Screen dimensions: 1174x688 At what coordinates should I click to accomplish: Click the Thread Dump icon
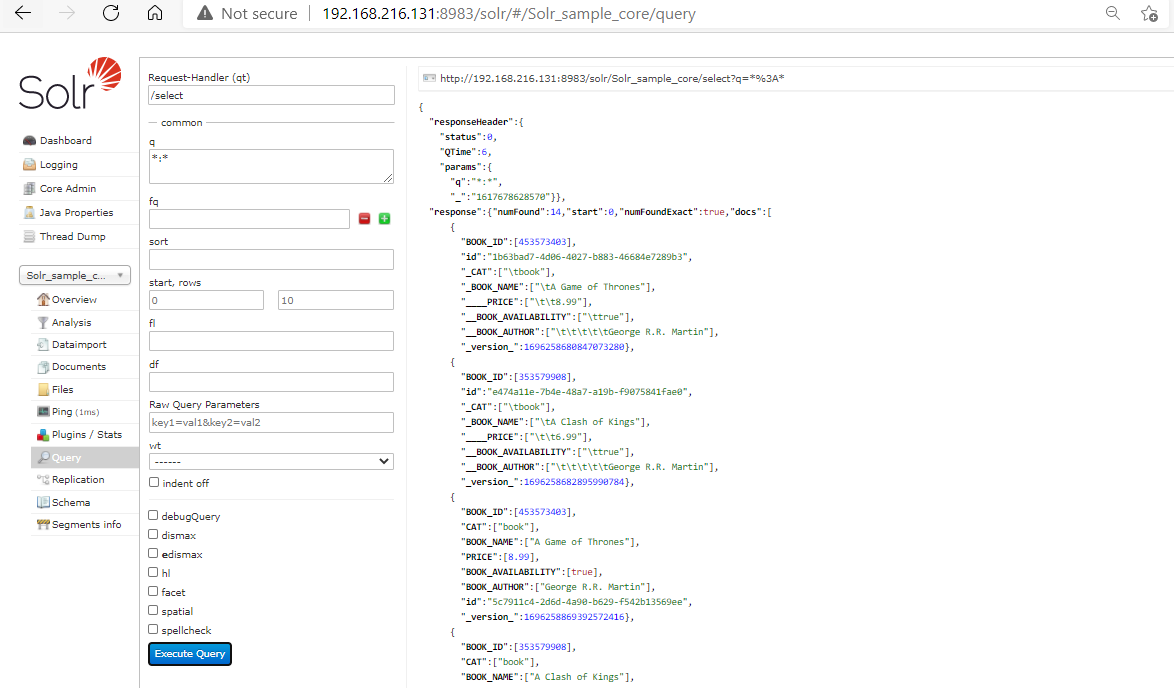tap(29, 236)
